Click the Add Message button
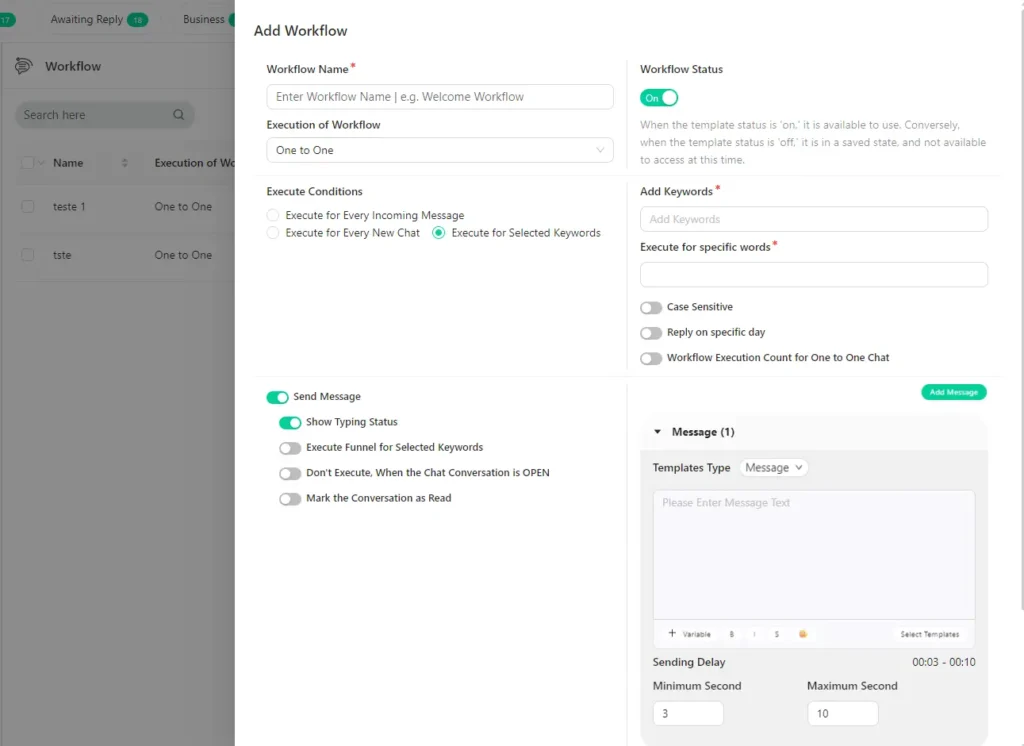The image size is (1024, 746). [x=953, y=392]
